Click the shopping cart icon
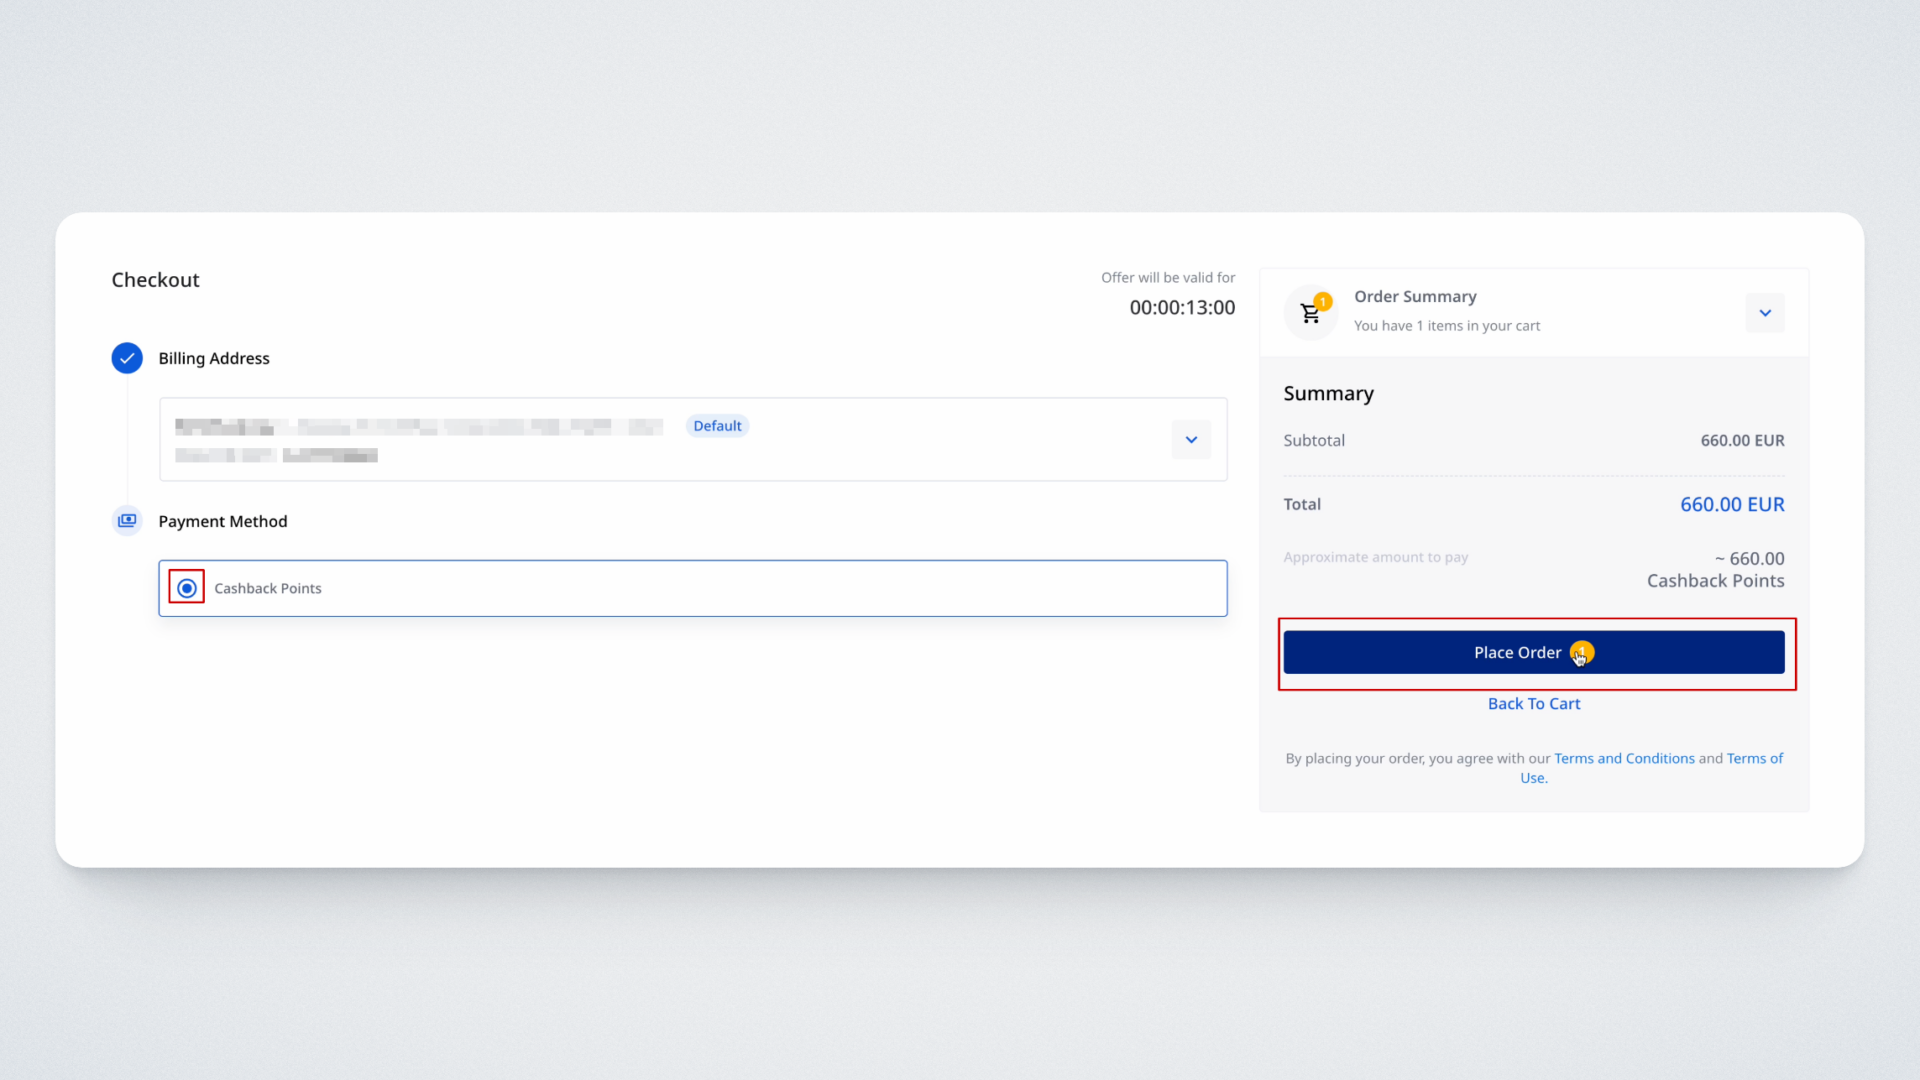 [x=1309, y=315]
